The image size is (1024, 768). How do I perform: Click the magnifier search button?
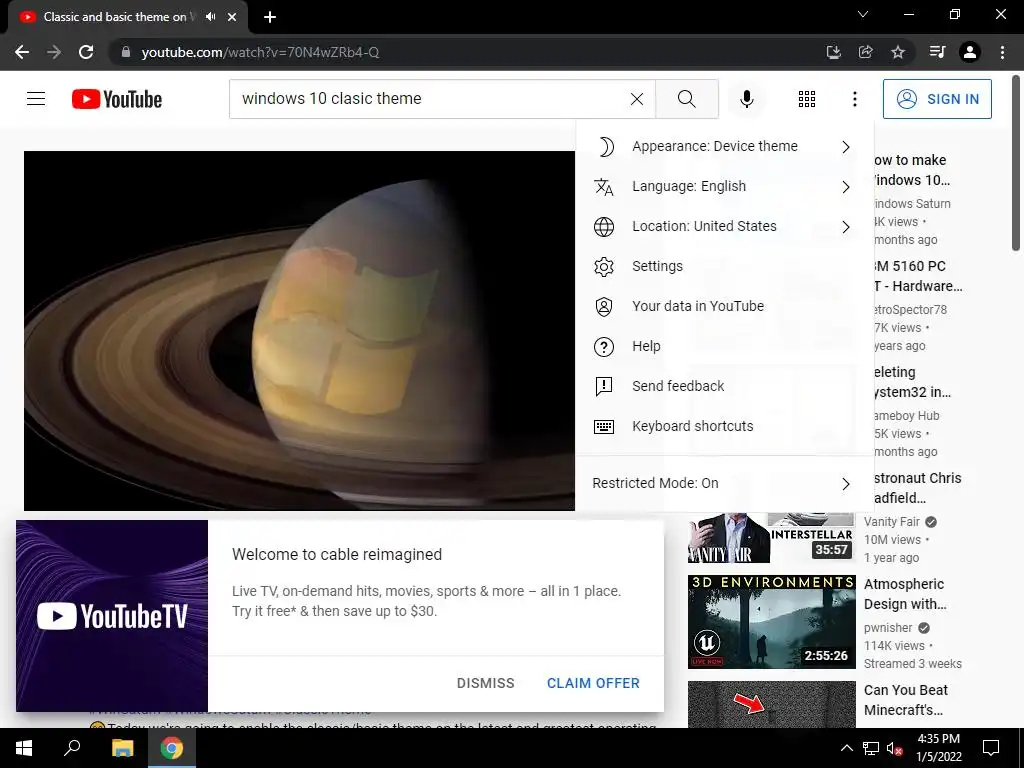coord(686,99)
